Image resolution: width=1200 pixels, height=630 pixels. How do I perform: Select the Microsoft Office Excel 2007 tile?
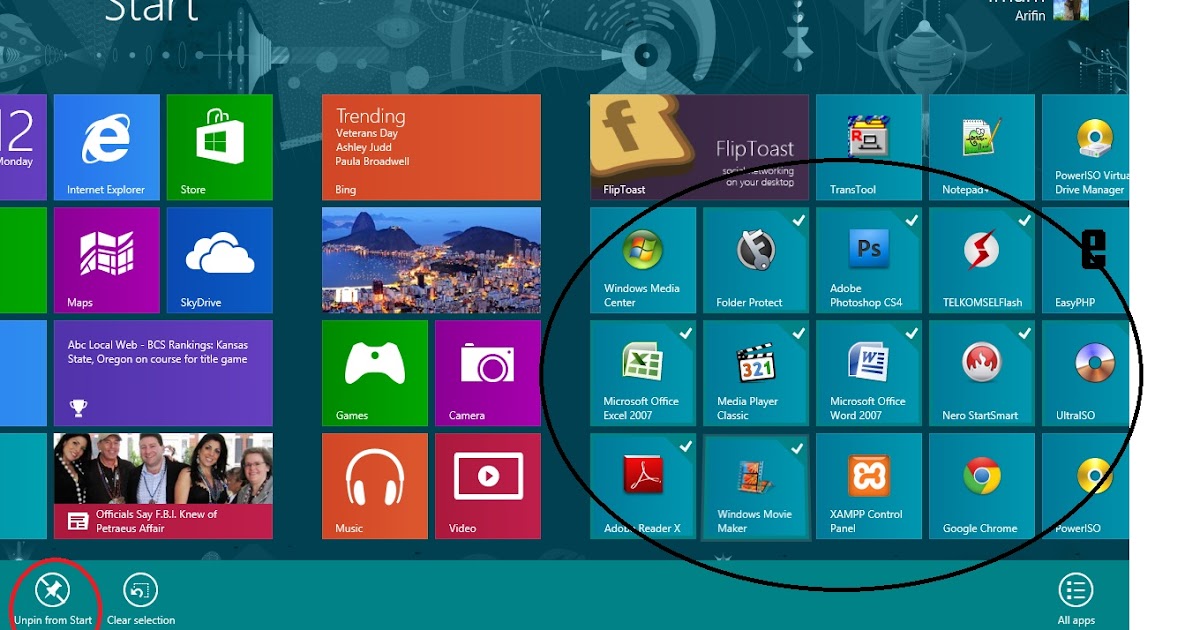643,373
